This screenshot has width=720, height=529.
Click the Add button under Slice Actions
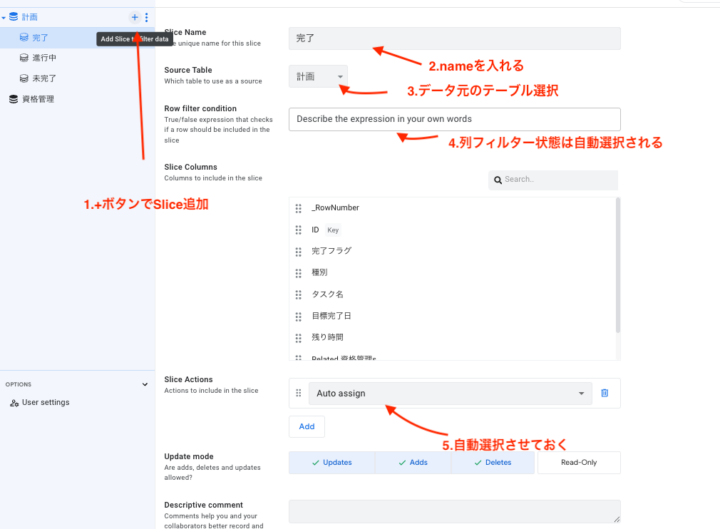306,426
